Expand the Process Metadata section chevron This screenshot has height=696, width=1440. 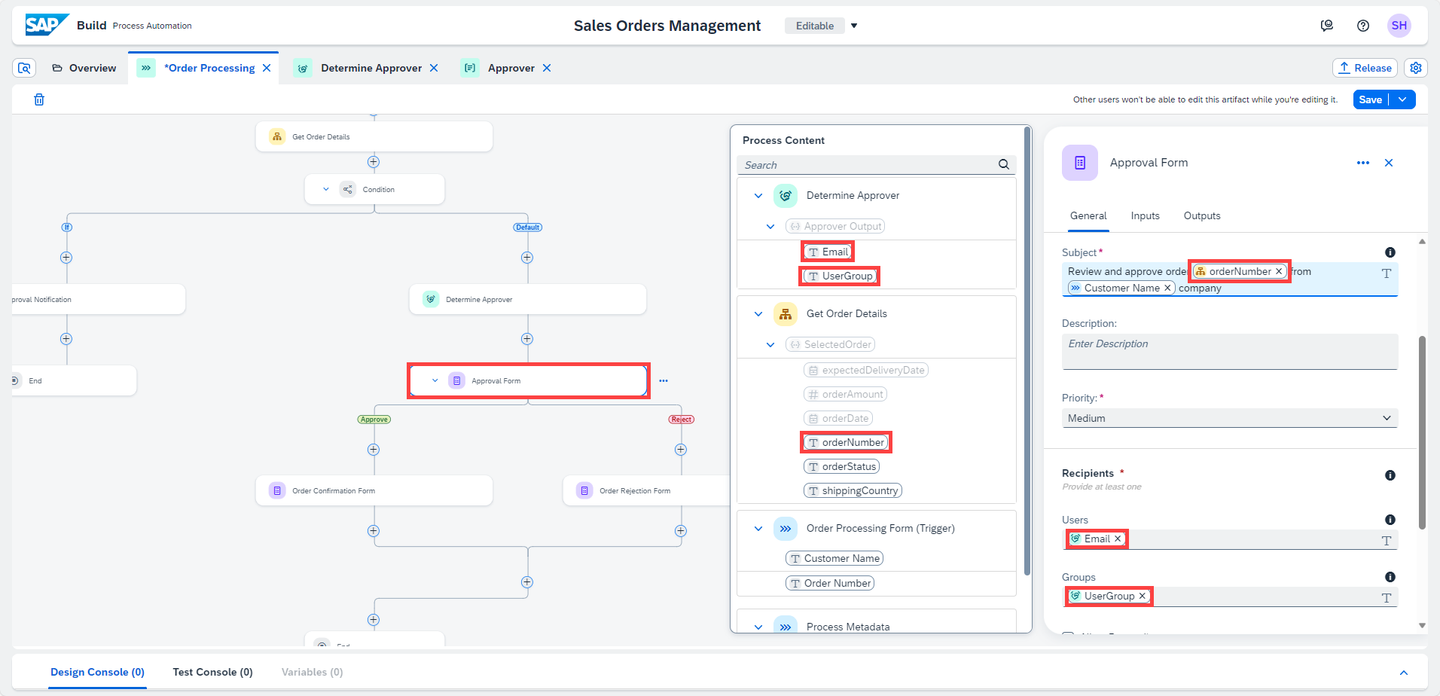click(x=759, y=627)
